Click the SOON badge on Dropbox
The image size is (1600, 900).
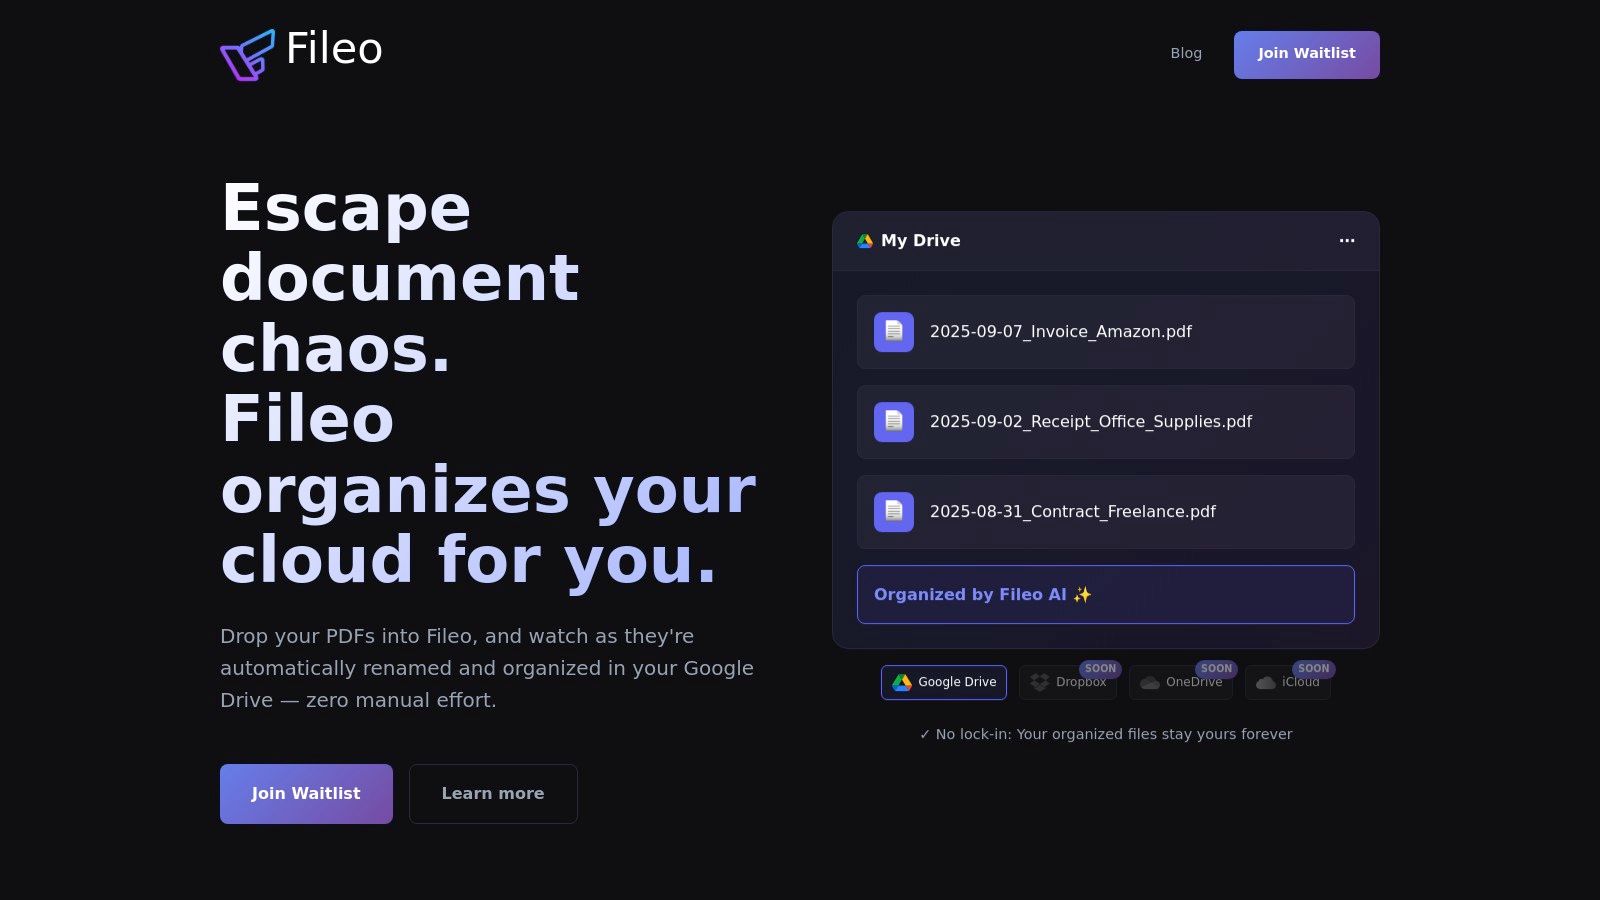click(1100, 669)
